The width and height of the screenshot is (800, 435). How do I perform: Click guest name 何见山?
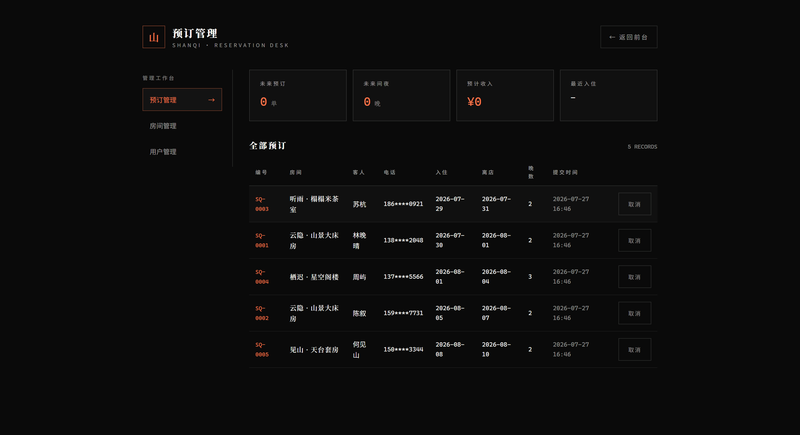(359, 349)
